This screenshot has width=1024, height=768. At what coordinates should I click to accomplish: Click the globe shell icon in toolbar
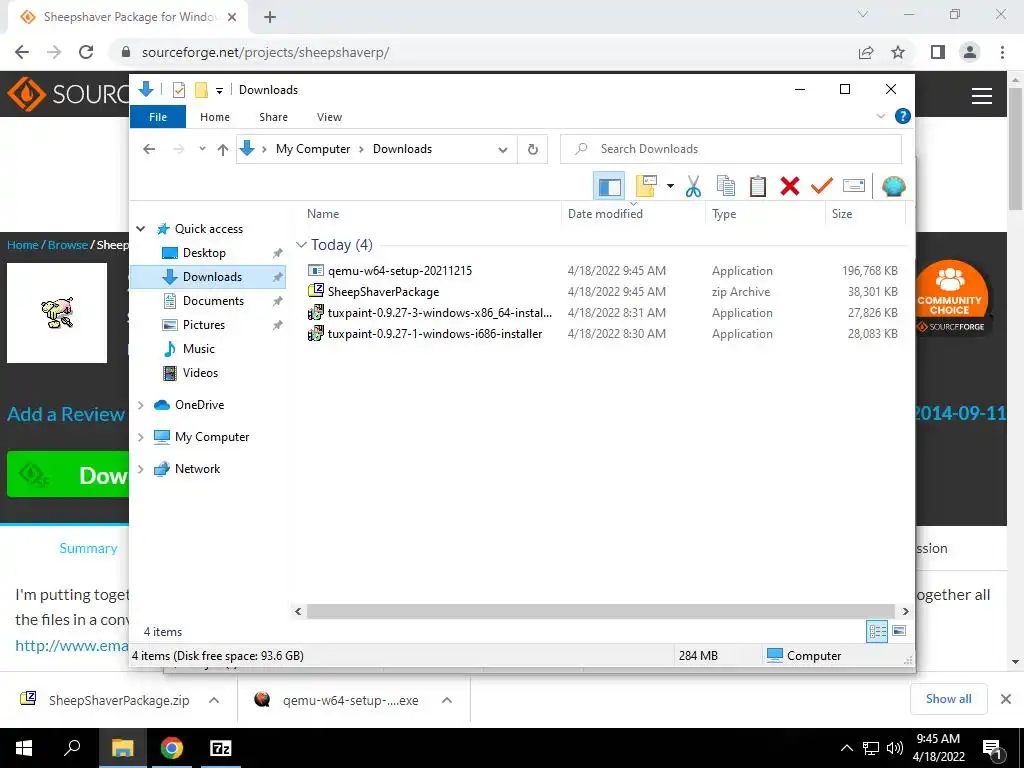pos(893,187)
